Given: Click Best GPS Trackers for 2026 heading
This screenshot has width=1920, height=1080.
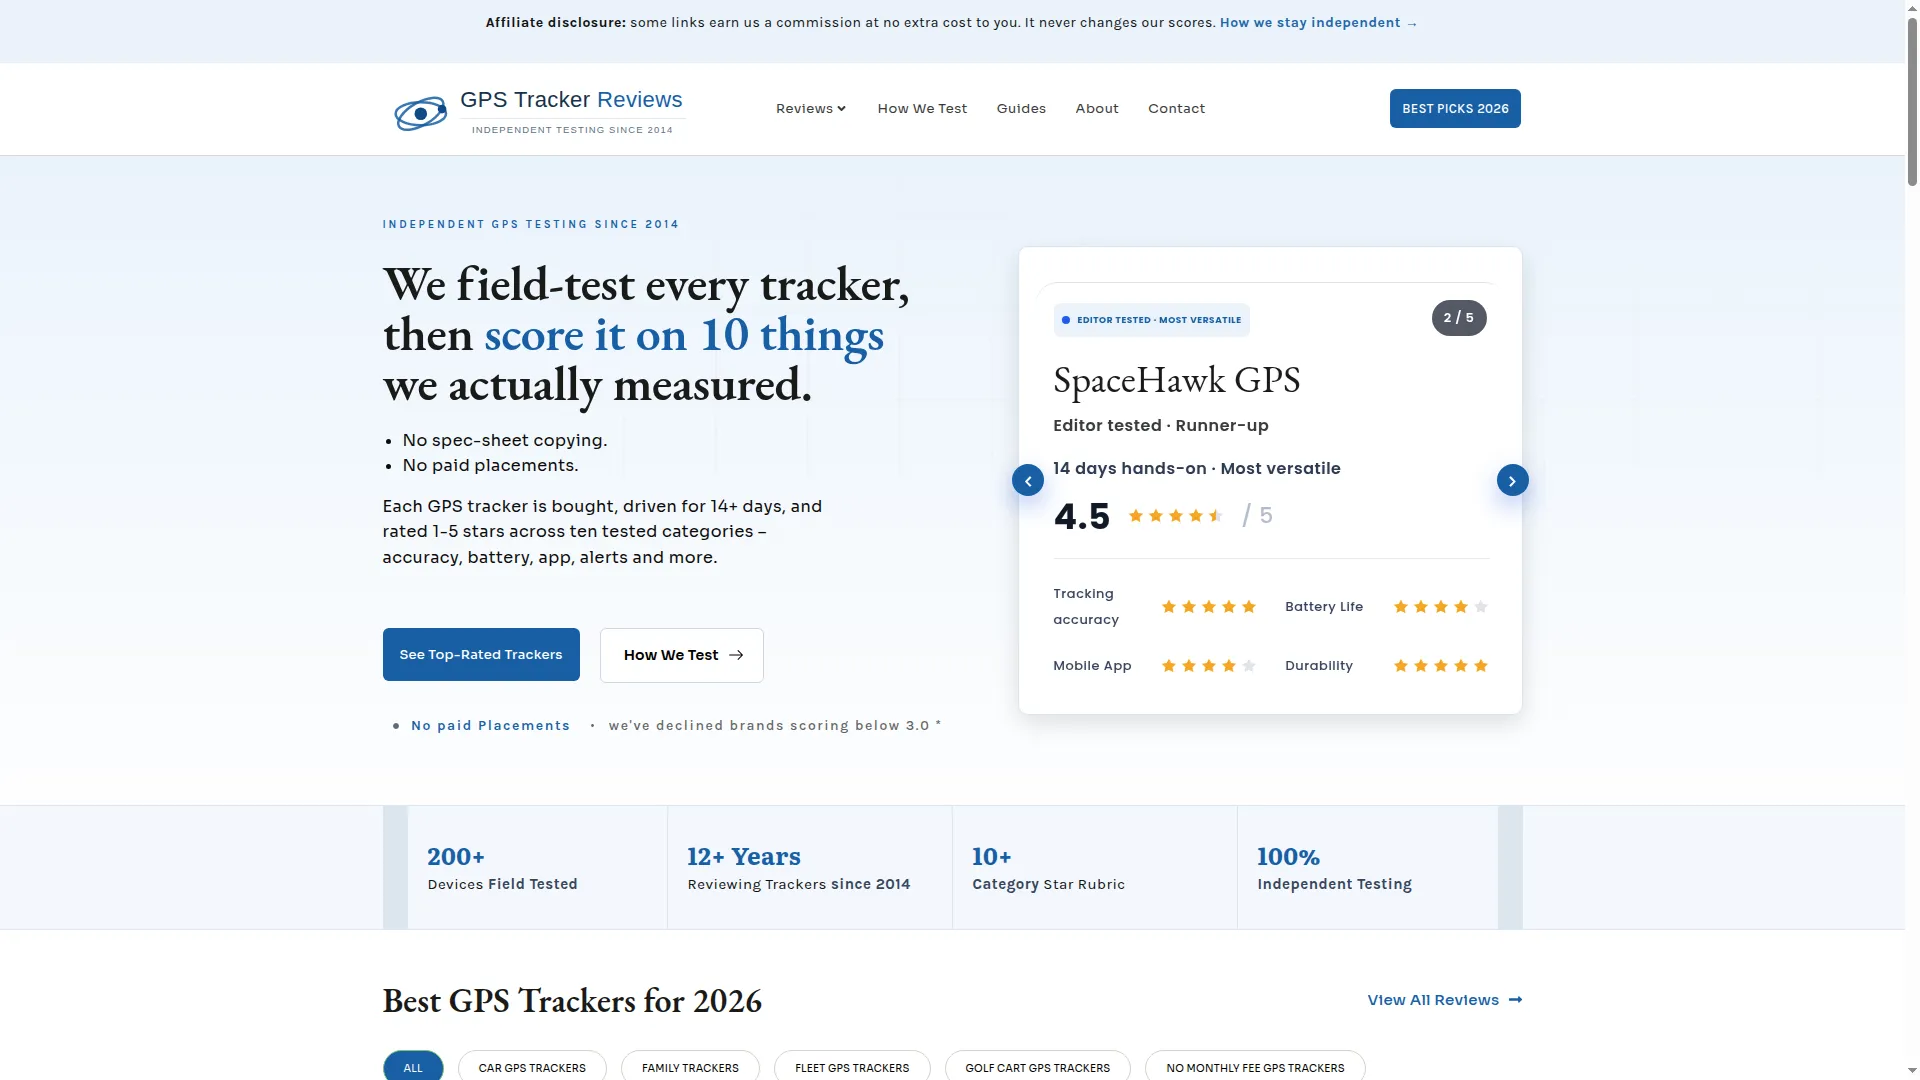Looking at the screenshot, I should [x=572, y=1001].
